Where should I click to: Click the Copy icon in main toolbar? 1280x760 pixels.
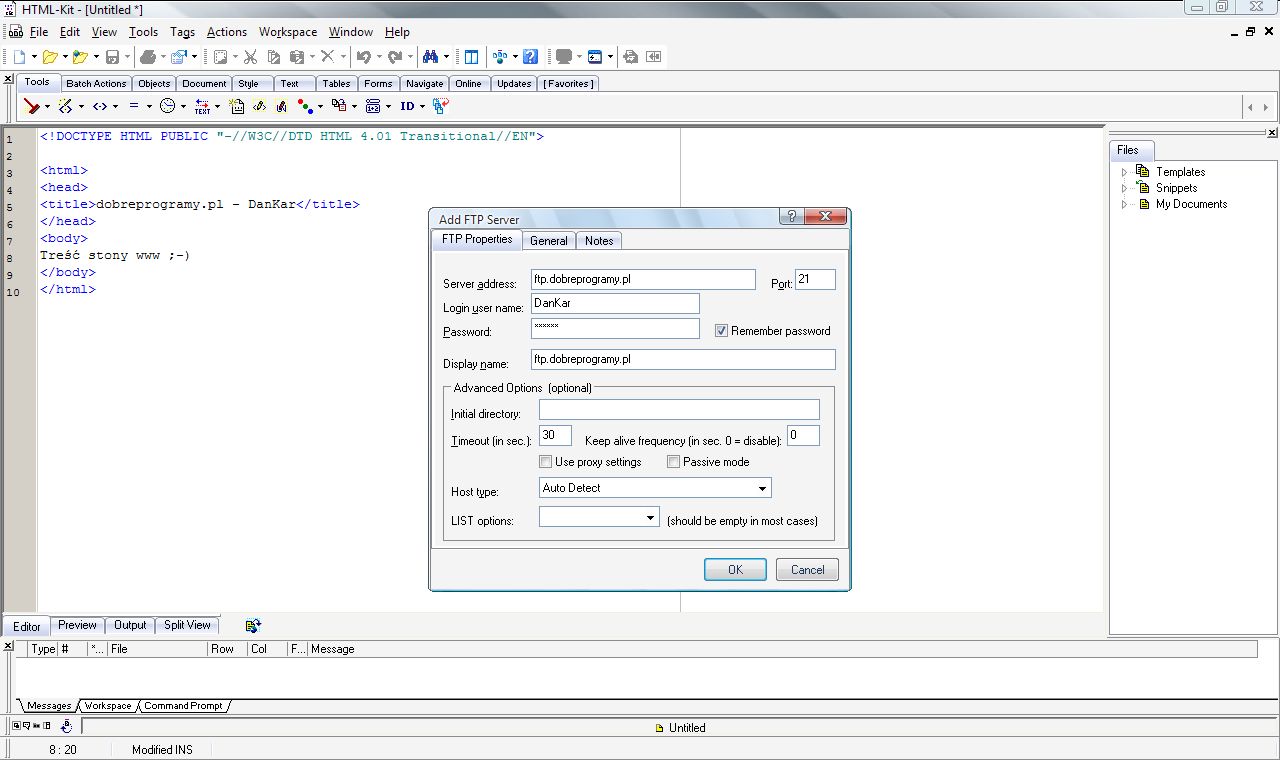coord(274,57)
